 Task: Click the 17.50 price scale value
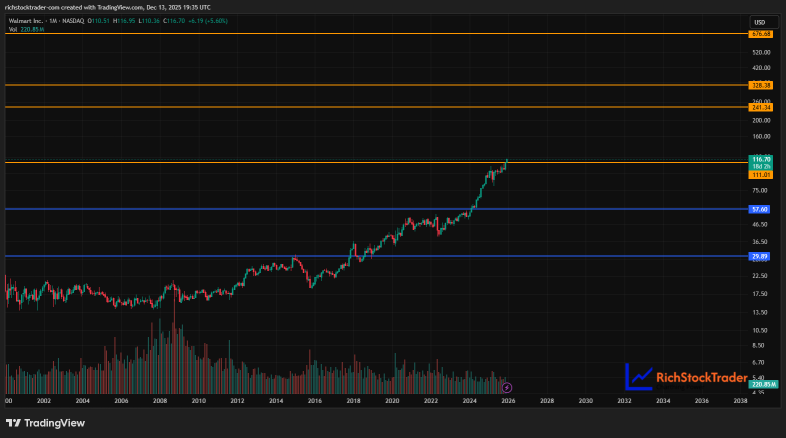click(759, 294)
